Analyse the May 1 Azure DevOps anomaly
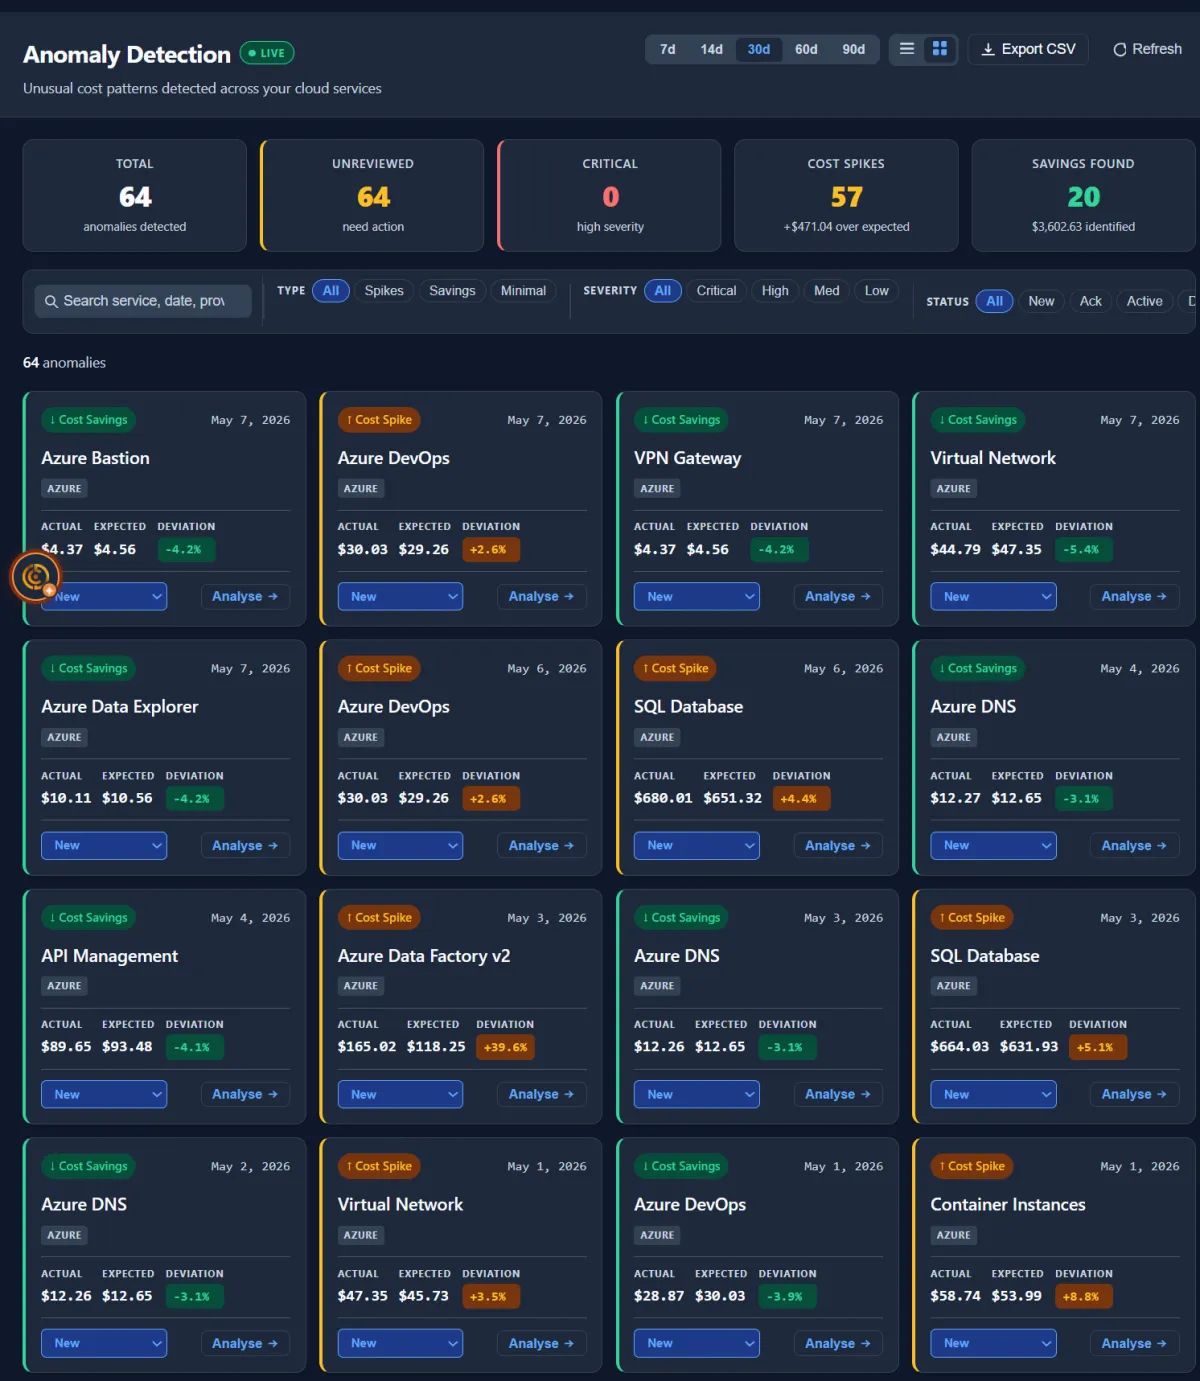This screenshot has height=1381, width=1200. (838, 1343)
